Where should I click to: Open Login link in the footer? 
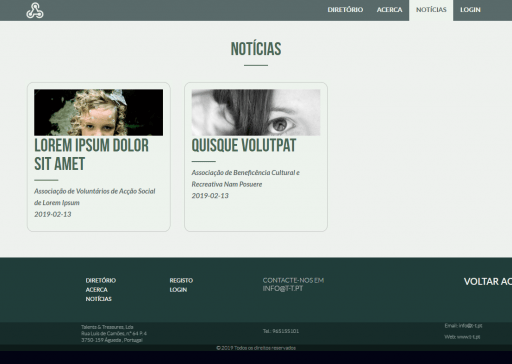178,290
